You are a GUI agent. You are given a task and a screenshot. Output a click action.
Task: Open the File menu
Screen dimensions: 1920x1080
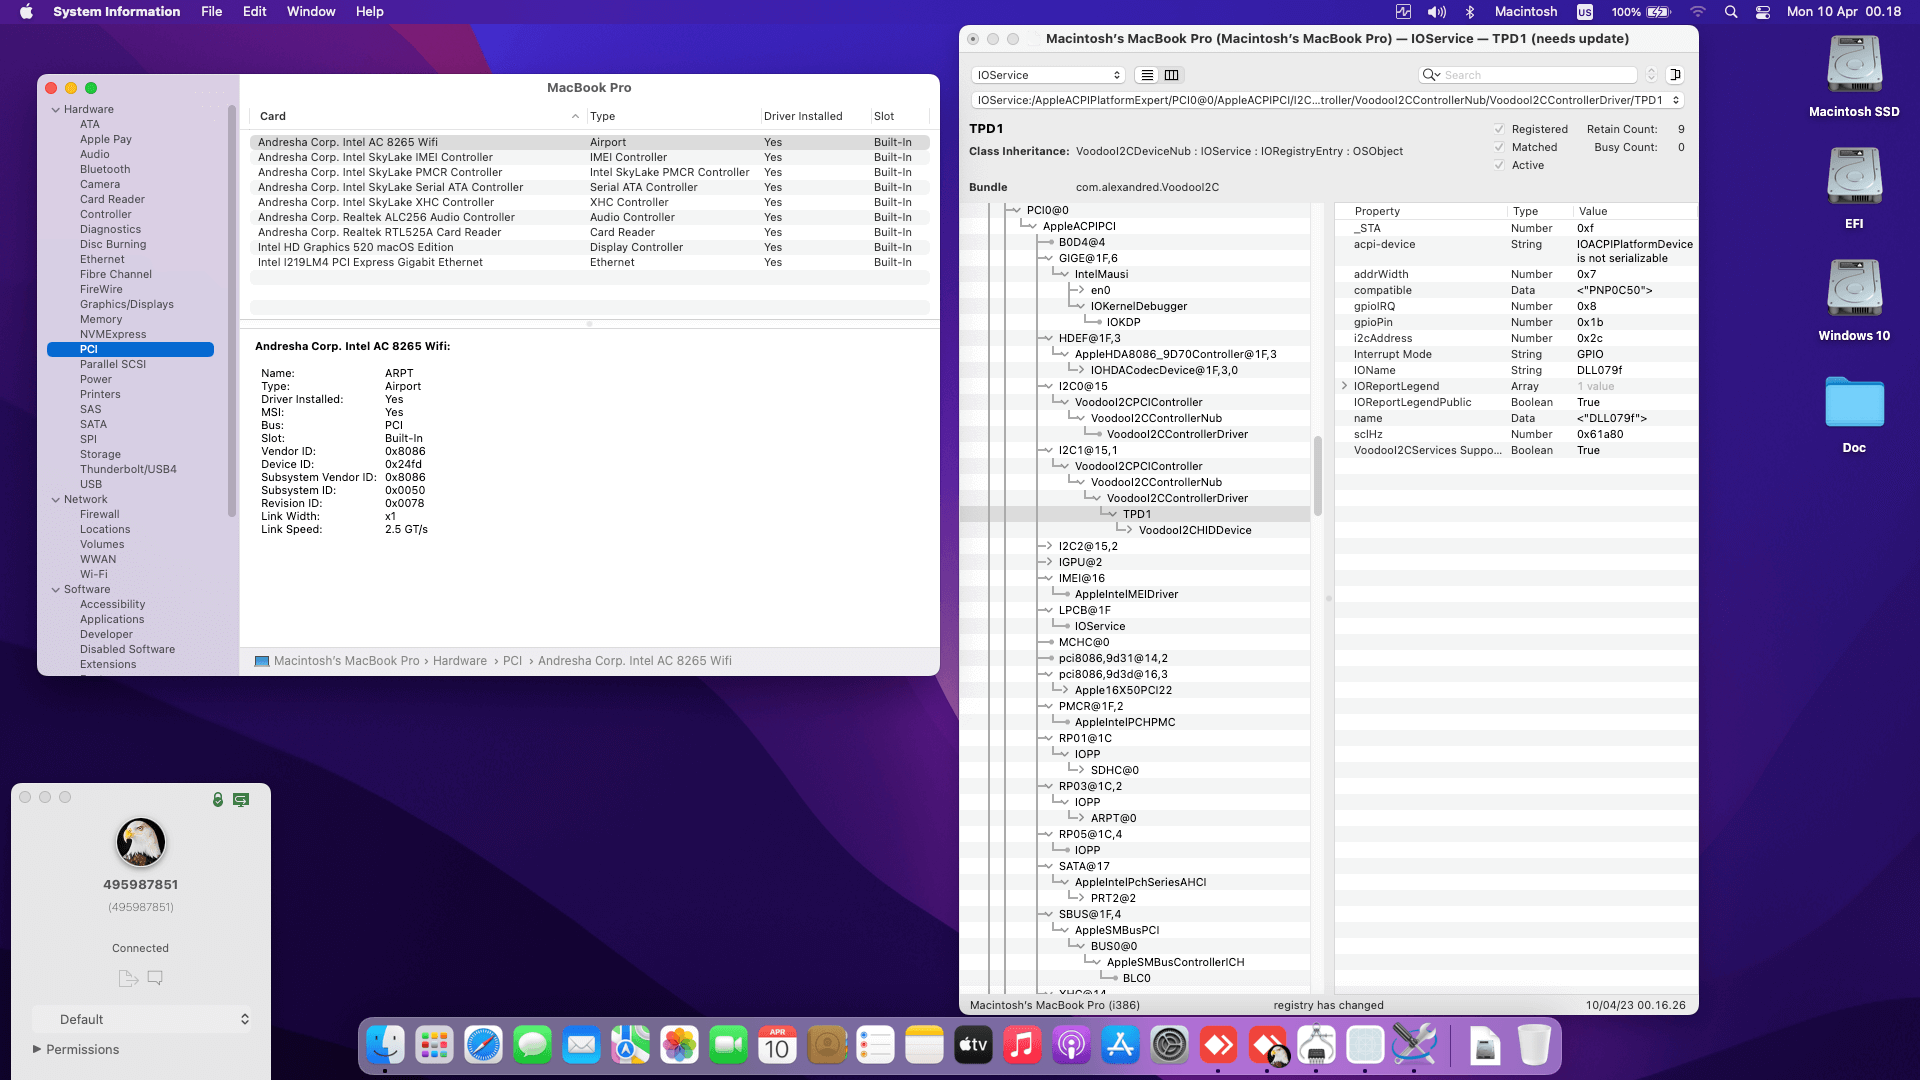[211, 12]
